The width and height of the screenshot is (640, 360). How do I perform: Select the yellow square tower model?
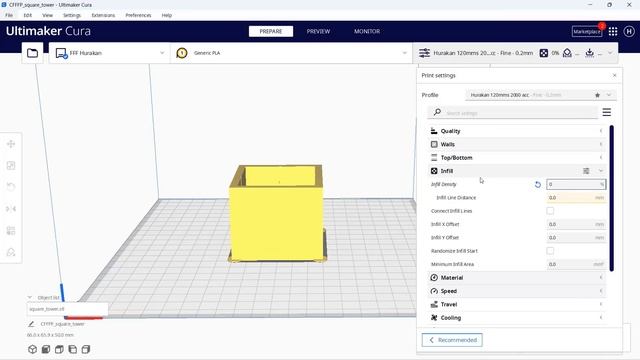click(277, 214)
